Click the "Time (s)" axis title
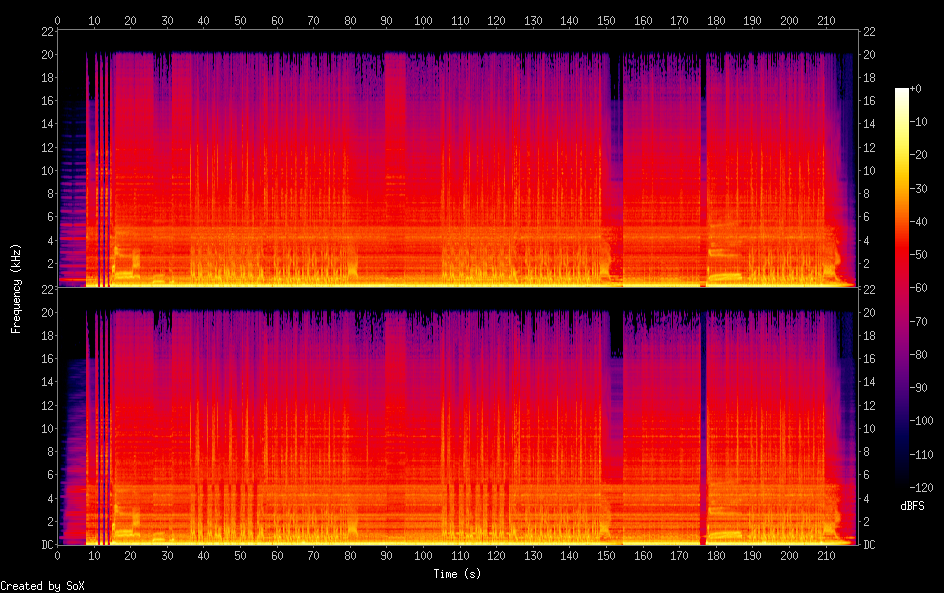 (x=457, y=574)
